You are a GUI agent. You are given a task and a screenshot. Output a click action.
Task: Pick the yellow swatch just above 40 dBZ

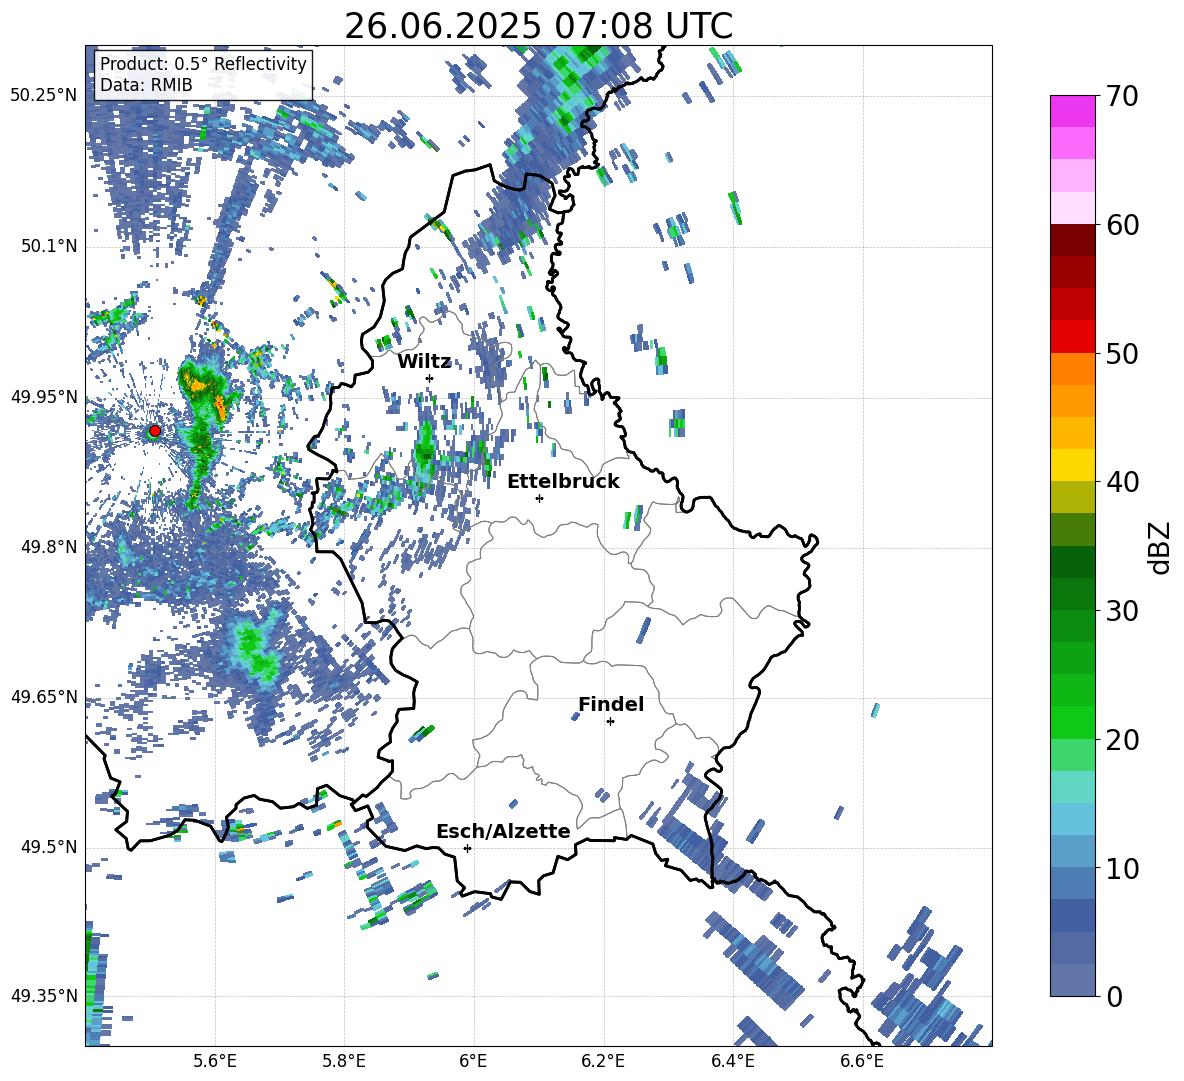tap(1072, 465)
